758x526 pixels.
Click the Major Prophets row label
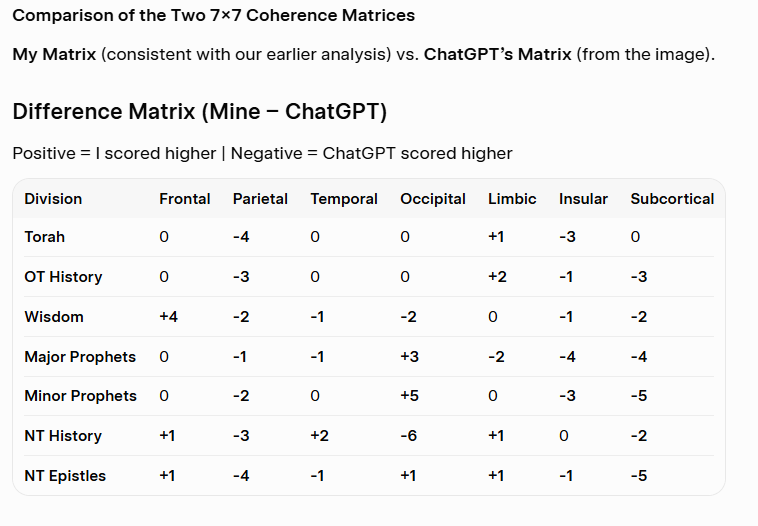80,357
